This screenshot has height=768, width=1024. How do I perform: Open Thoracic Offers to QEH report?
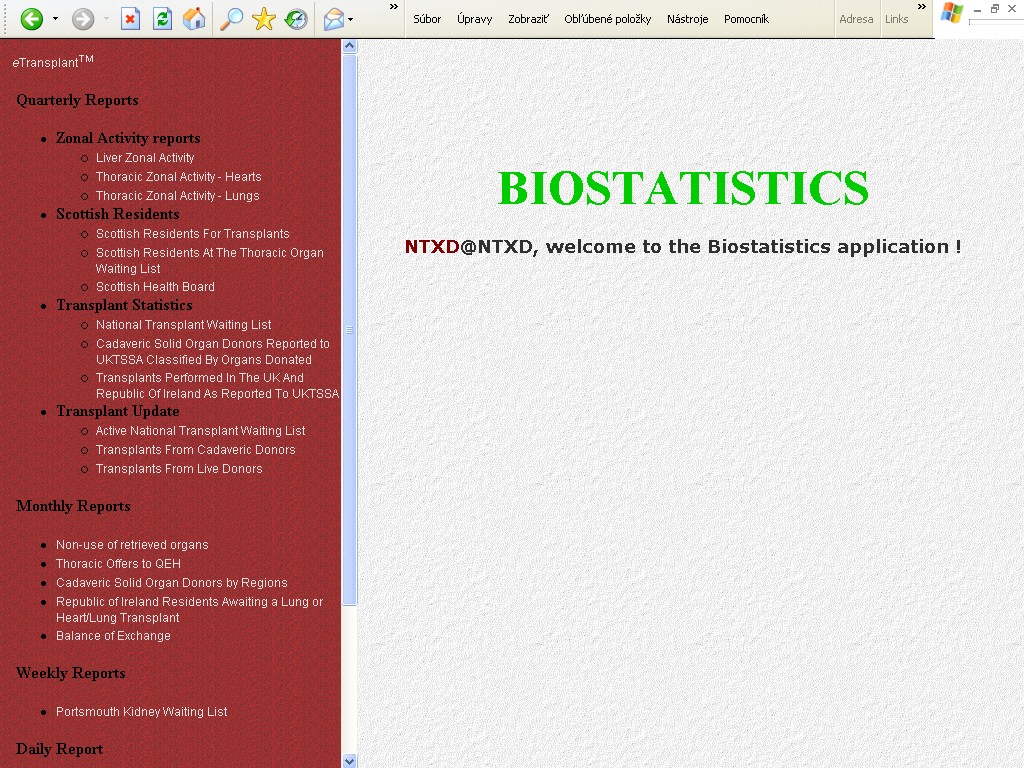[118, 563]
